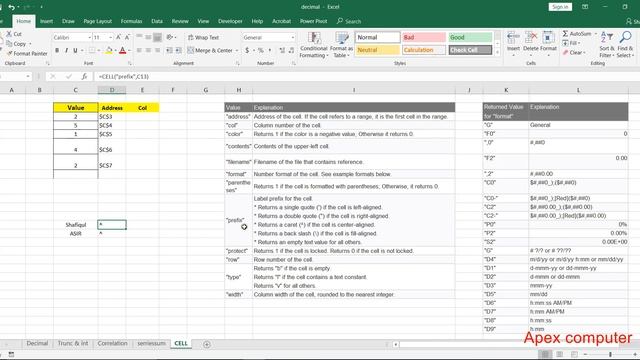Click Increase Decimal icon

click(x=282, y=50)
